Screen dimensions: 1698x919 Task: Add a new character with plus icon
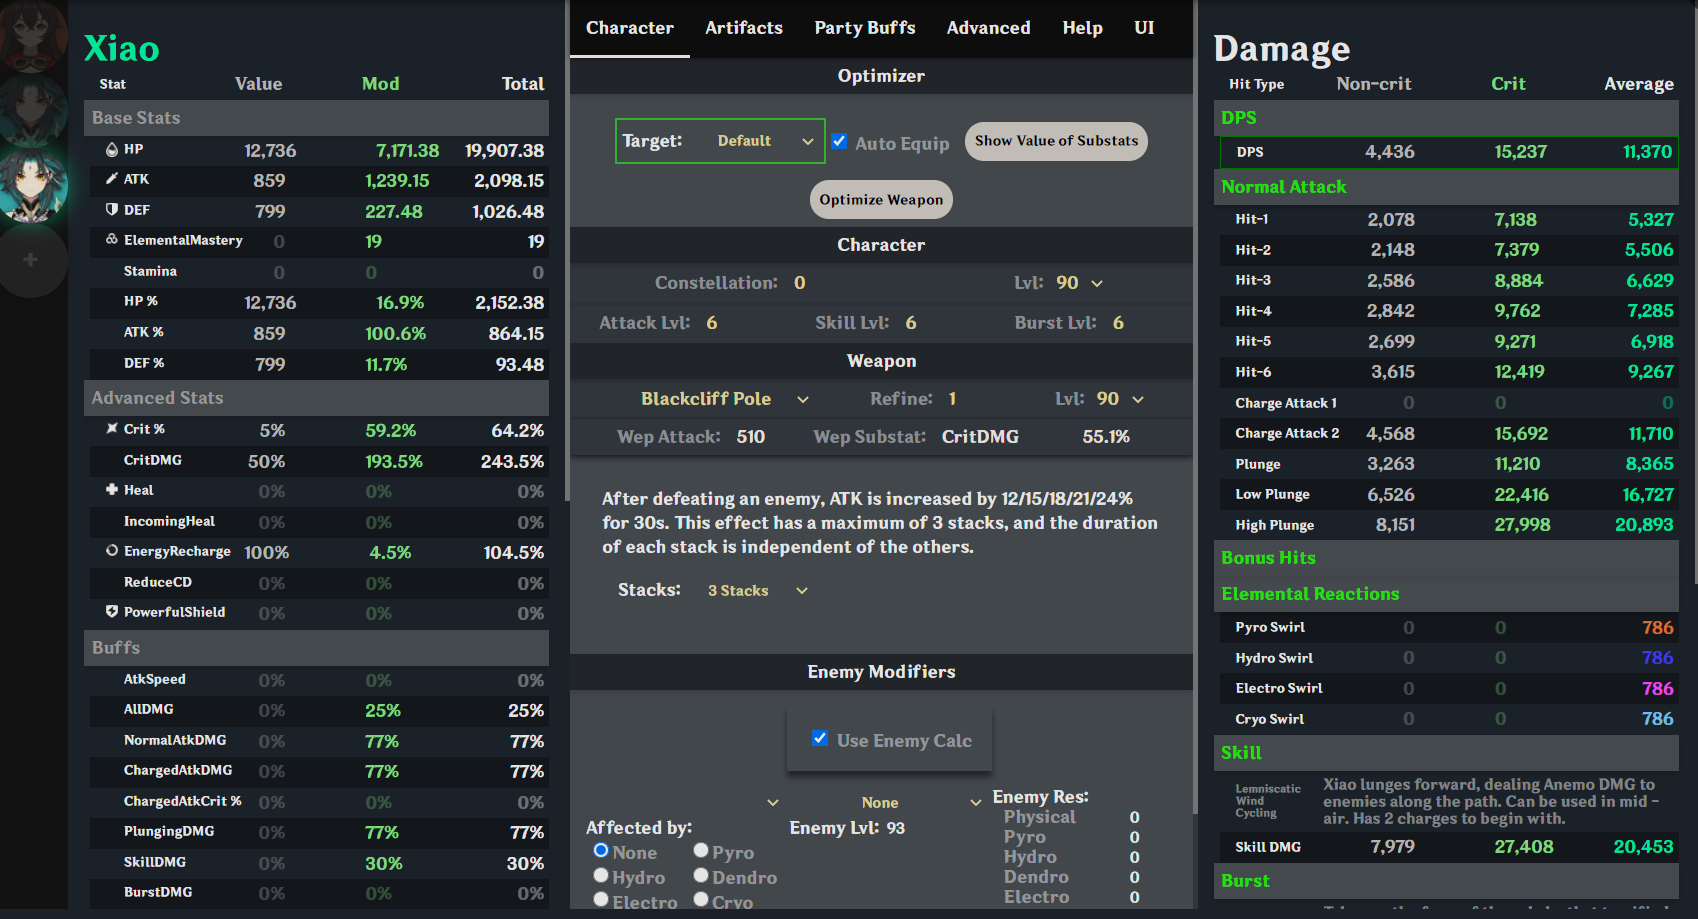pyautogui.click(x=31, y=260)
